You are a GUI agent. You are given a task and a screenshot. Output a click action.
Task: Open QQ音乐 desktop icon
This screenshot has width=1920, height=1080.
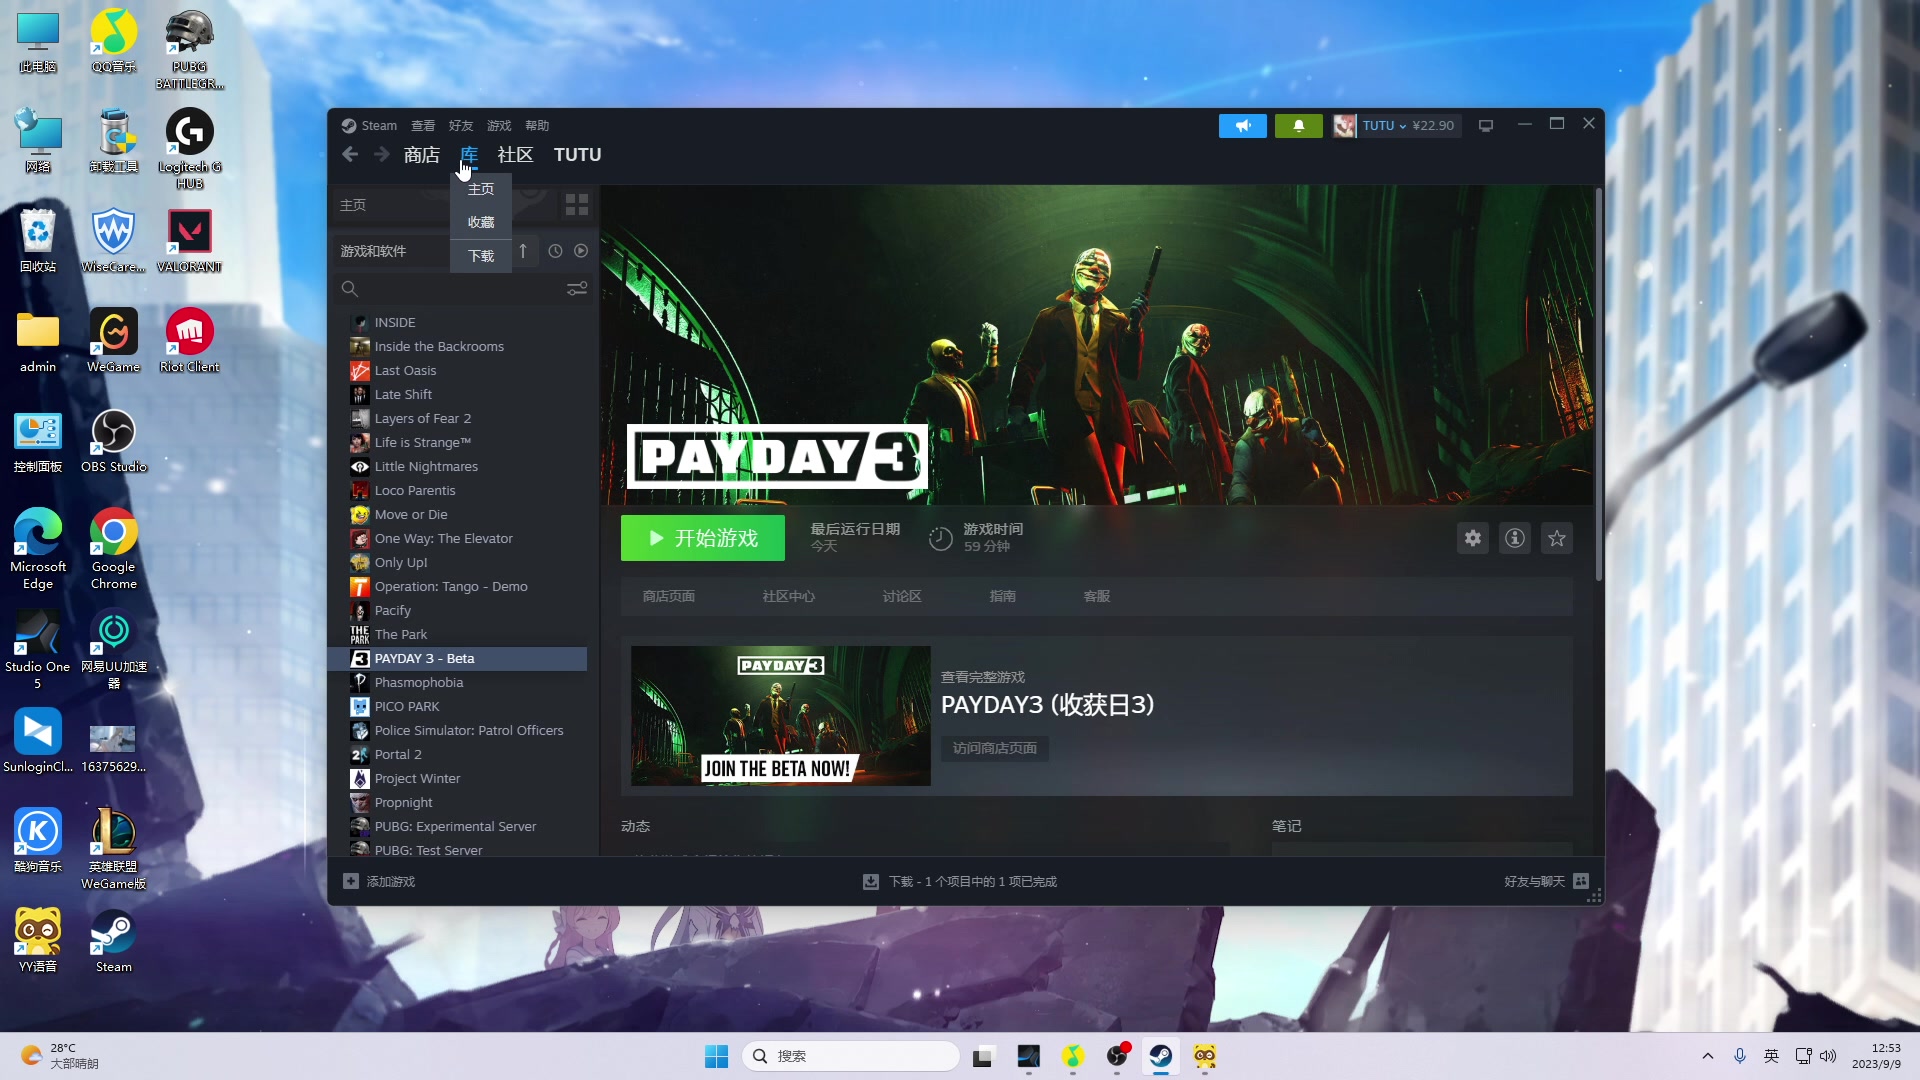tap(113, 41)
